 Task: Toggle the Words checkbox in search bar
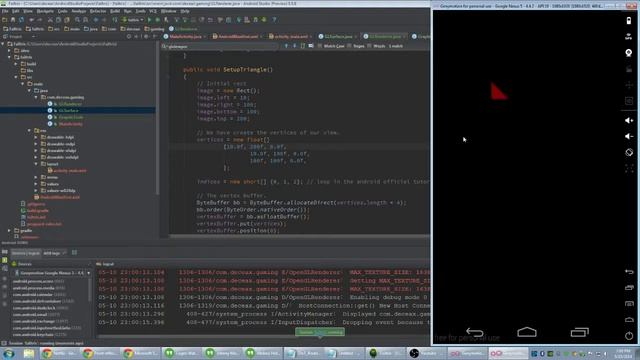point(369,46)
